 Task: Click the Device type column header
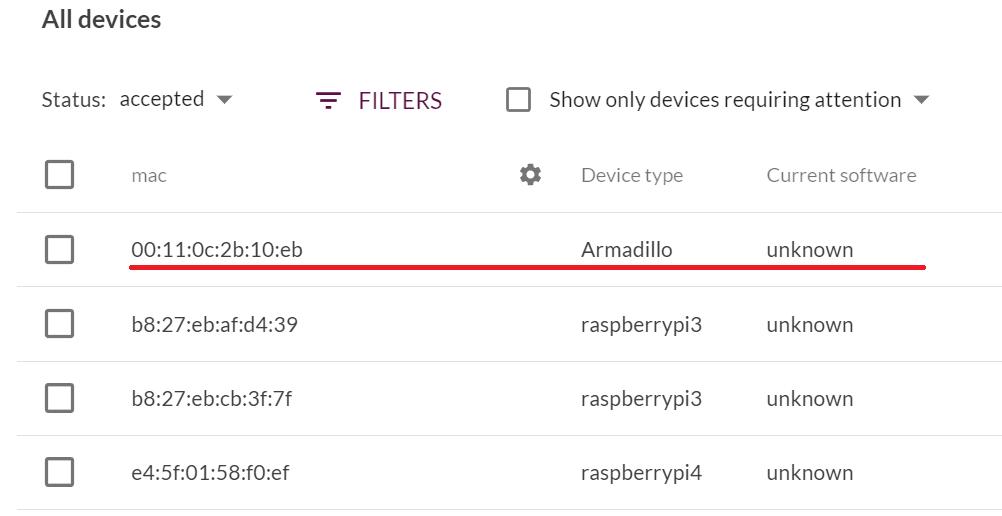[631, 176]
